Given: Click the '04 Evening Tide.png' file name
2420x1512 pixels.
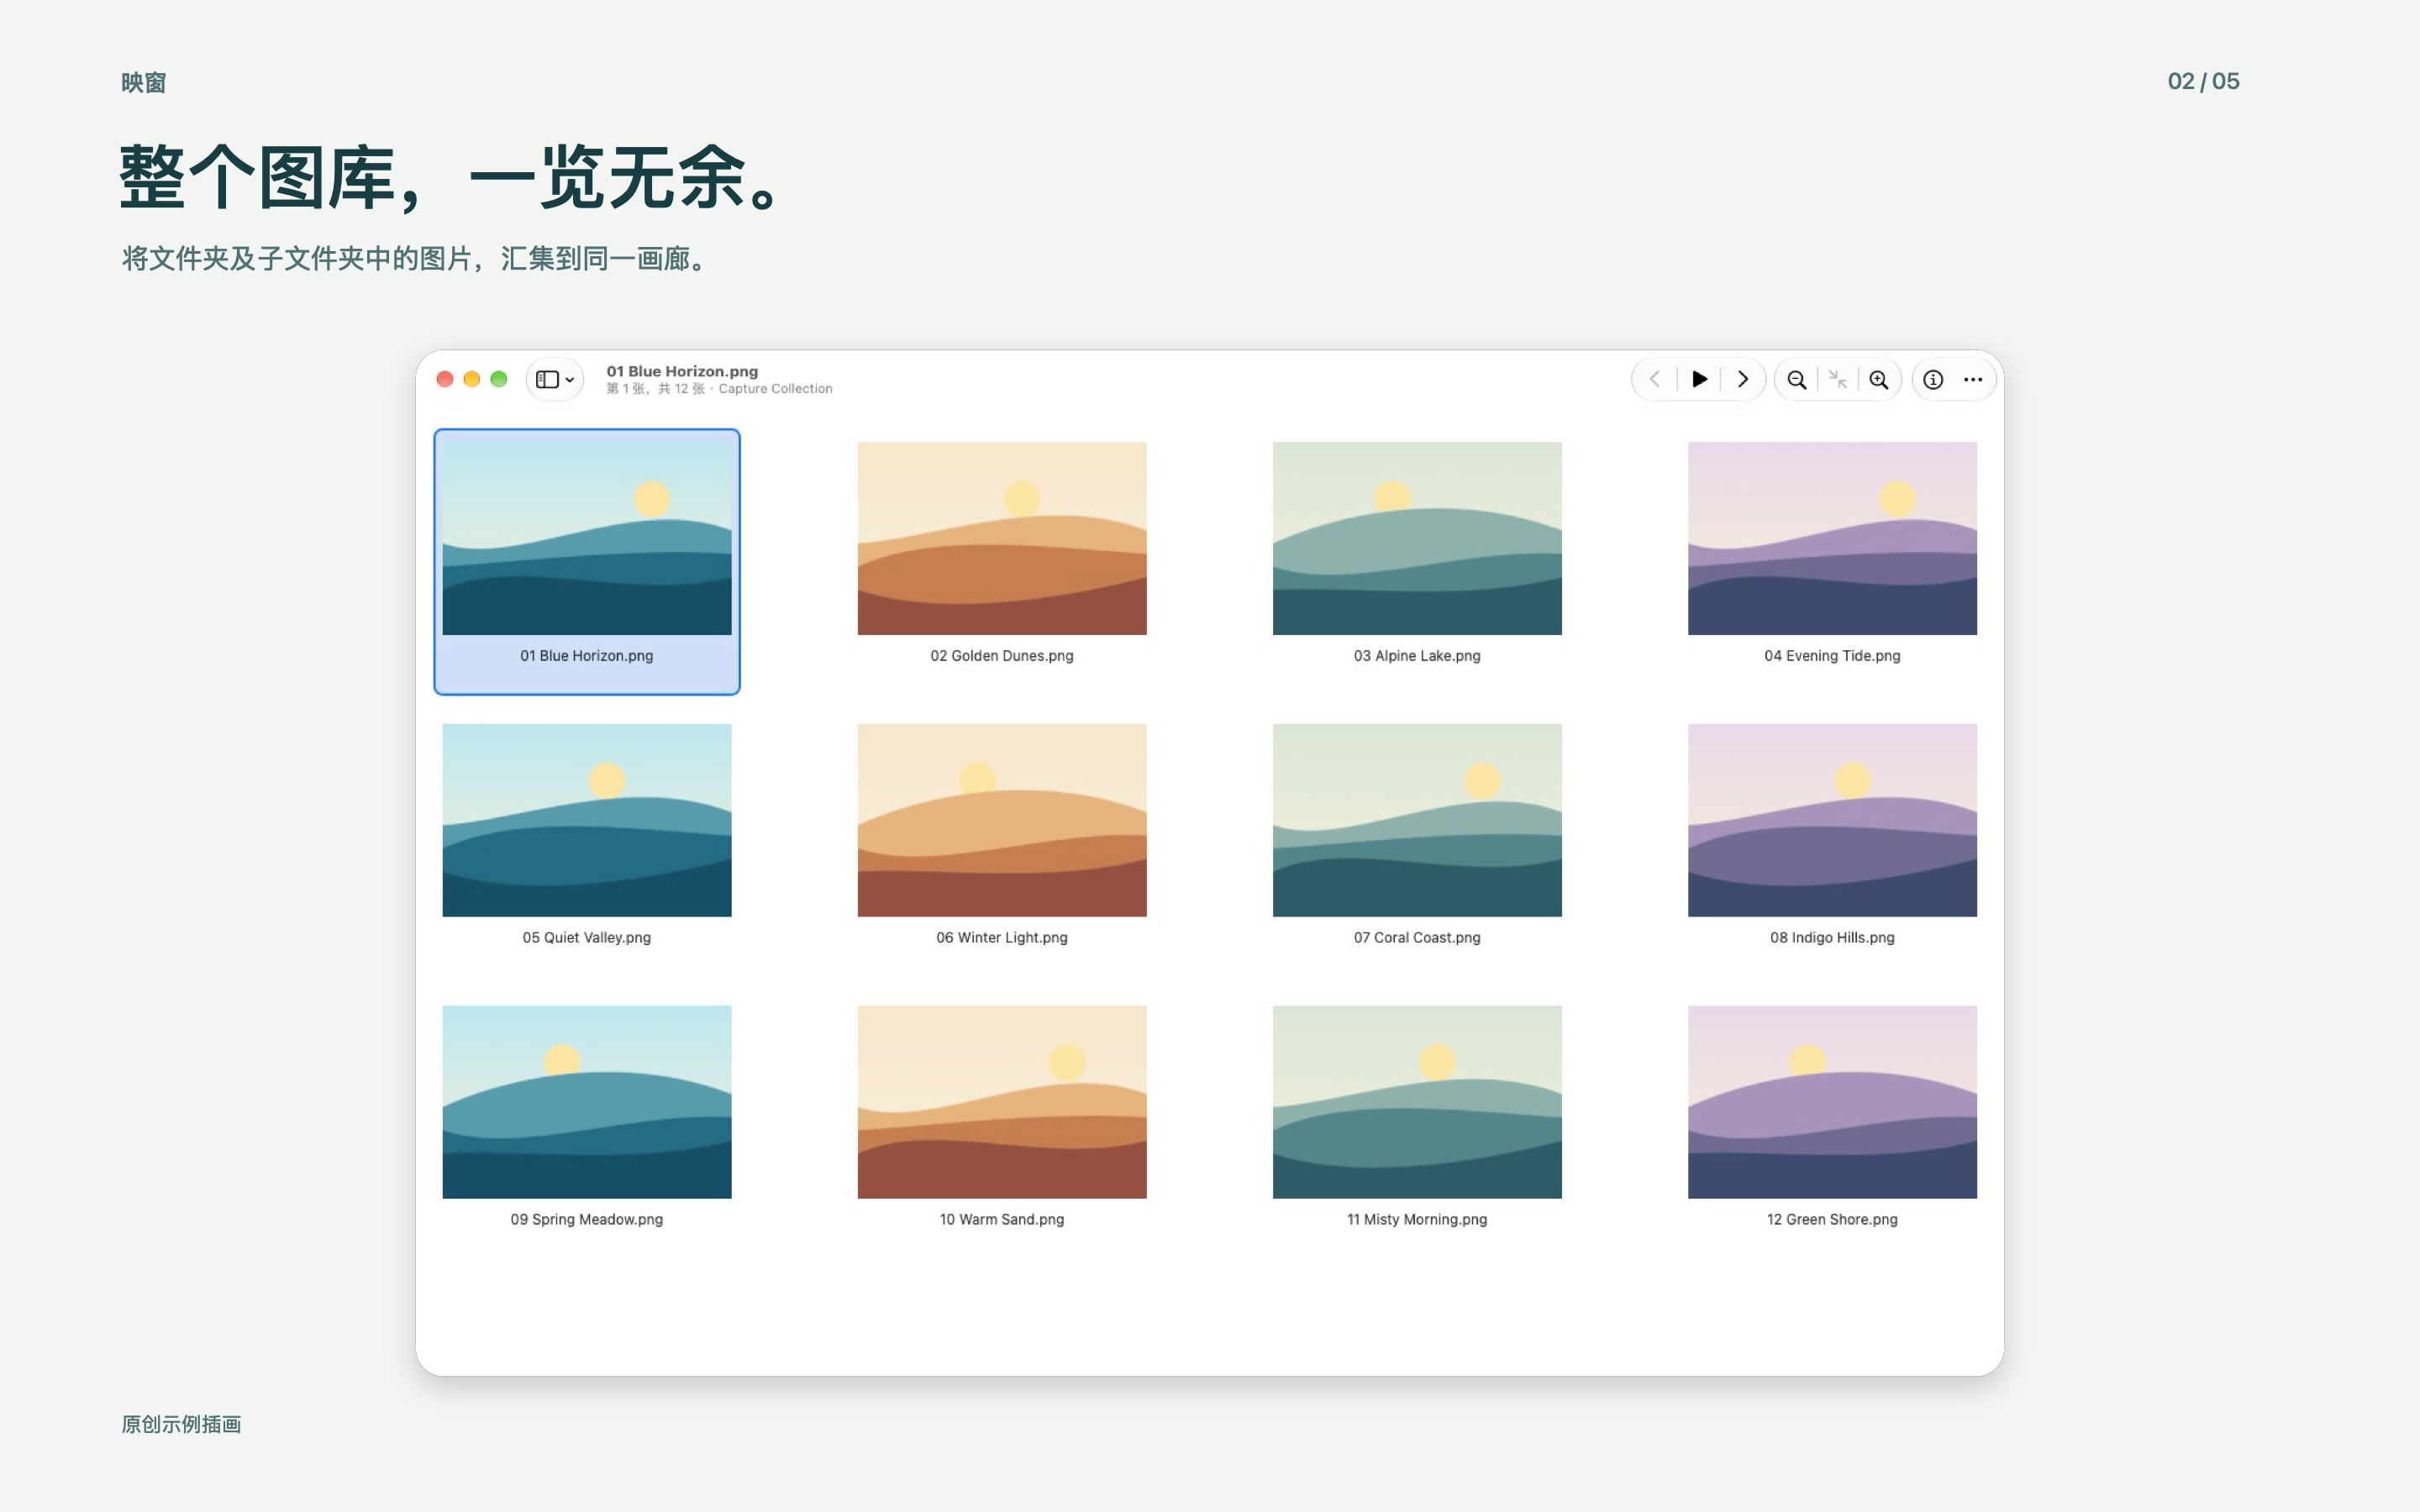Looking at the screenshot, I should point(1832,656).
